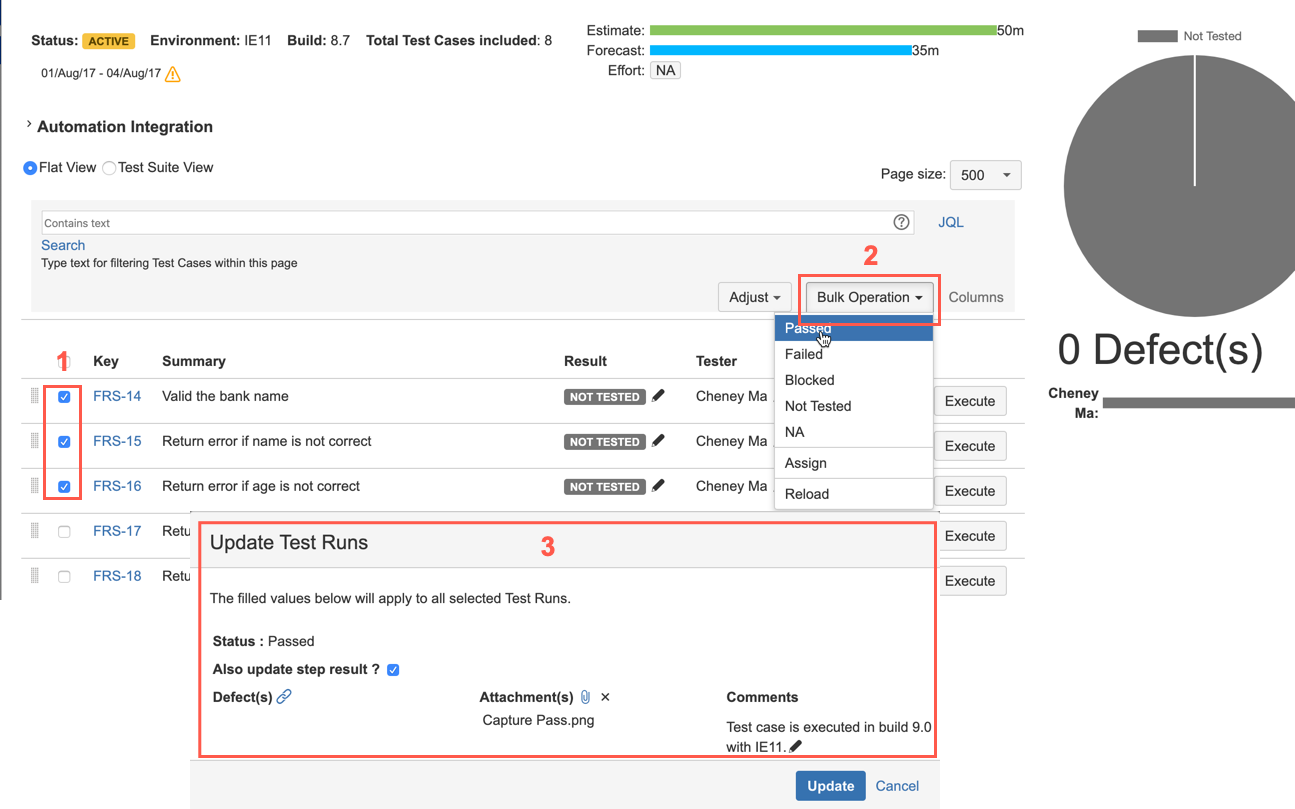Click the ACTIVE status badge
Image resolution: width=1295 pixels, height=809 pixels.
coord(108,41)
